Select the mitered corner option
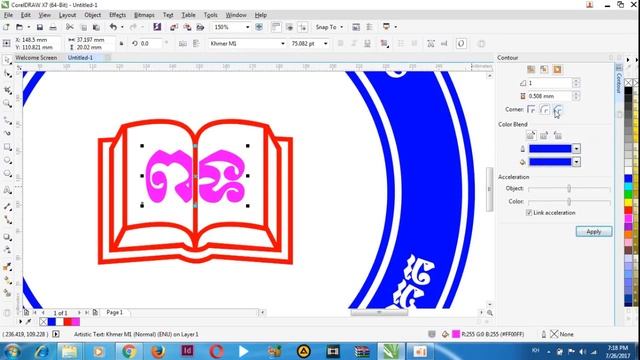Viewport: 640px width, 360px height. (x=531, y=109)
